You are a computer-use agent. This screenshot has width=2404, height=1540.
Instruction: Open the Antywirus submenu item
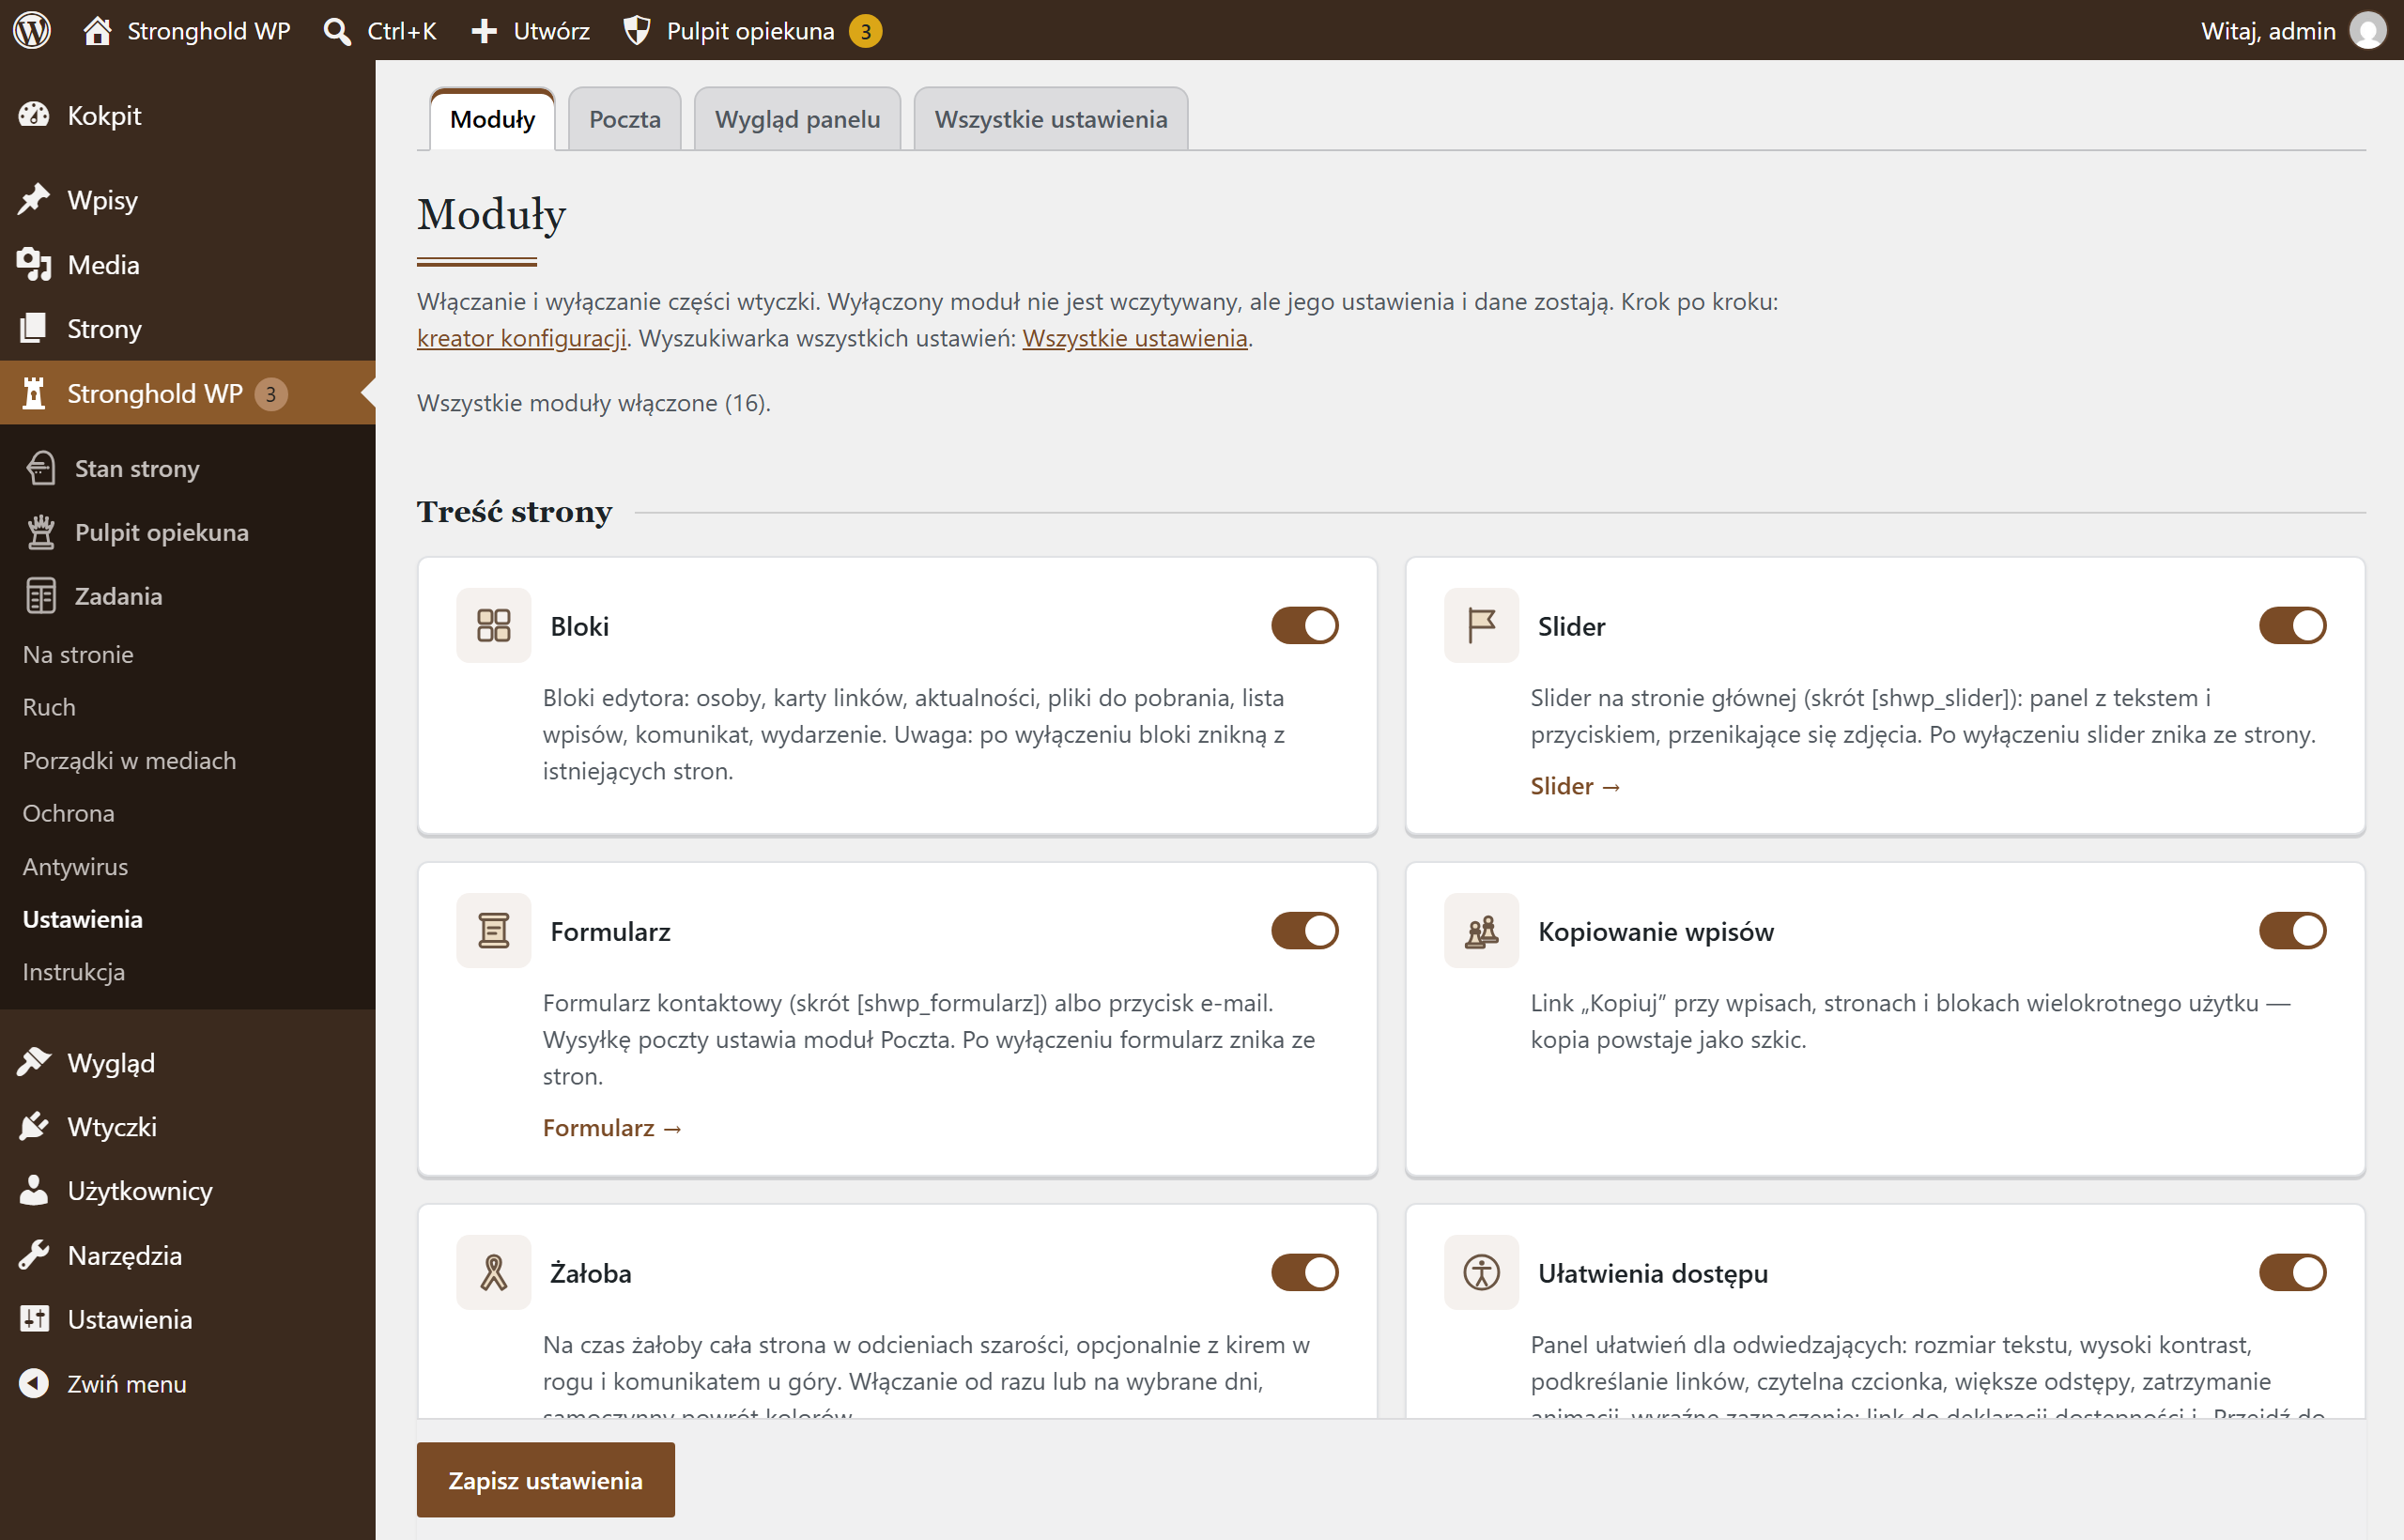(75, 866)
